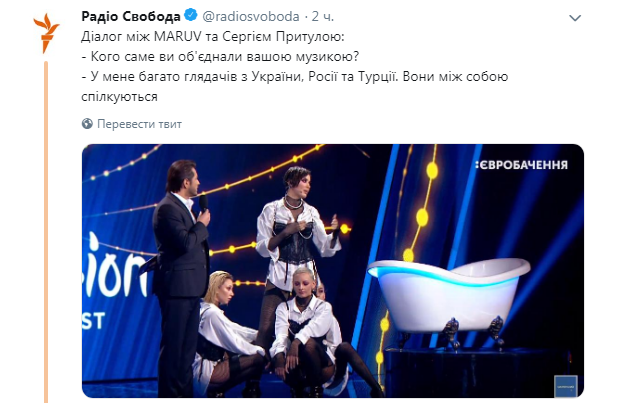Open the Радіо Свобода torch avatar

click(x=46, y=34)
